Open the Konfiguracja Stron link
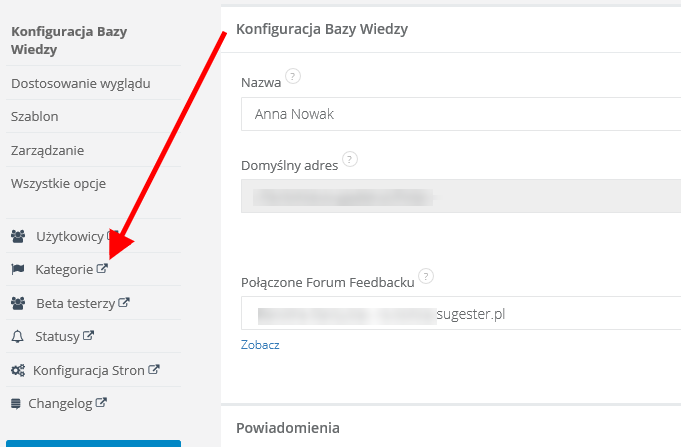 88,370
